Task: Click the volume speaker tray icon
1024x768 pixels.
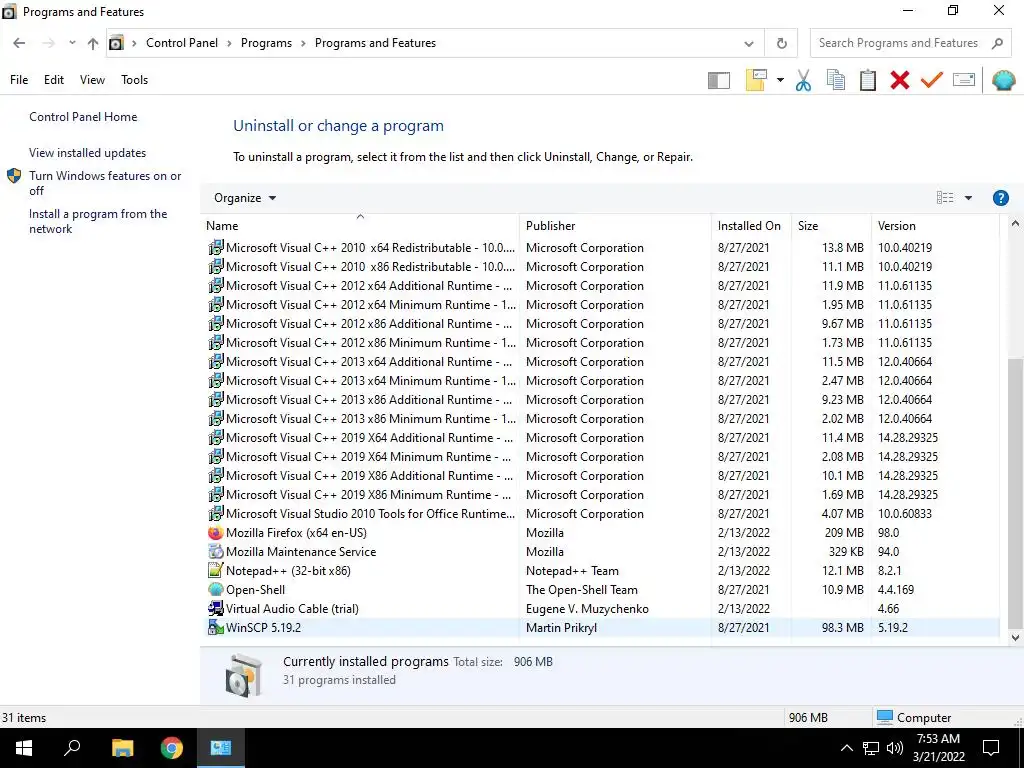Action: tap(895, 748)
